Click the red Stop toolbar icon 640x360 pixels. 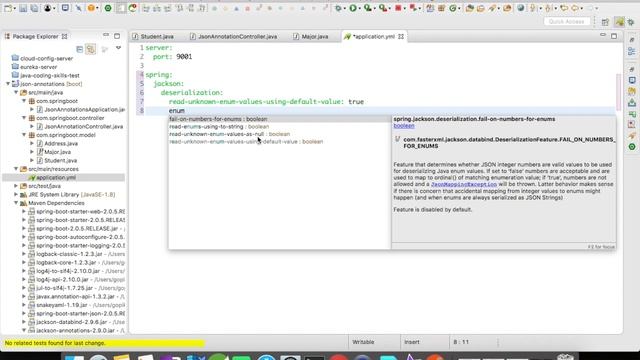point(398,8)
